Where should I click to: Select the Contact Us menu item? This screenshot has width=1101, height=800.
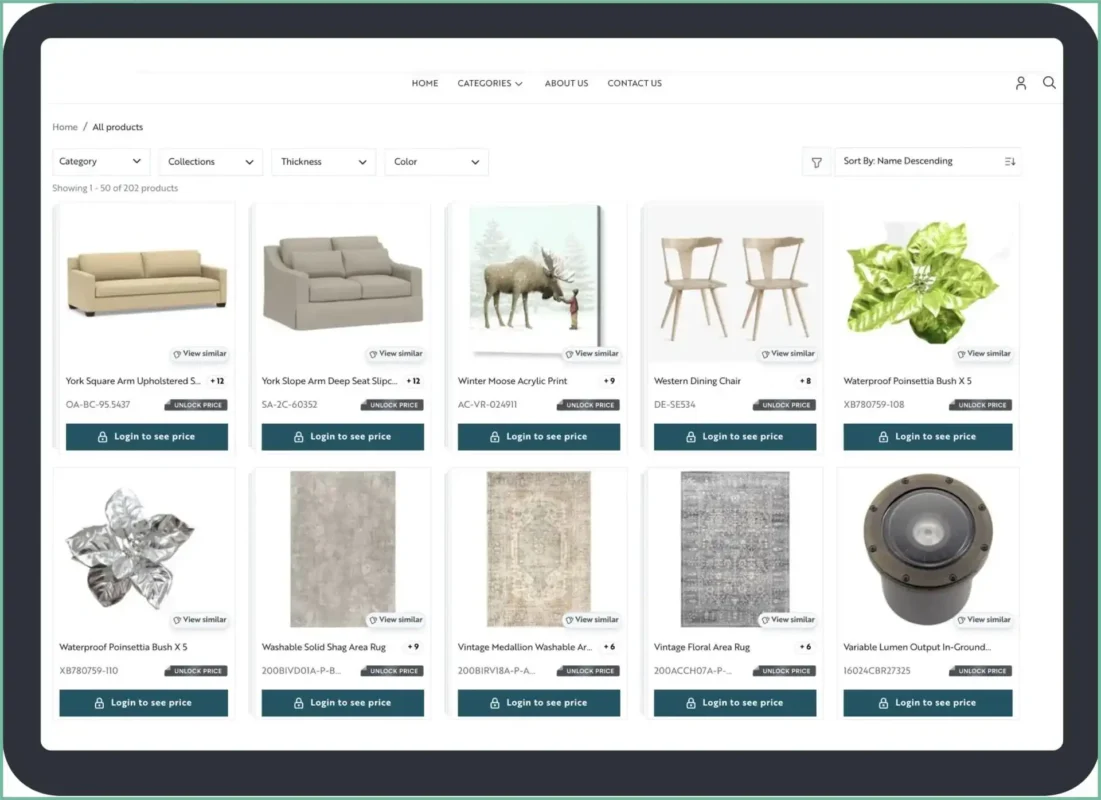[x=634, y=83]
